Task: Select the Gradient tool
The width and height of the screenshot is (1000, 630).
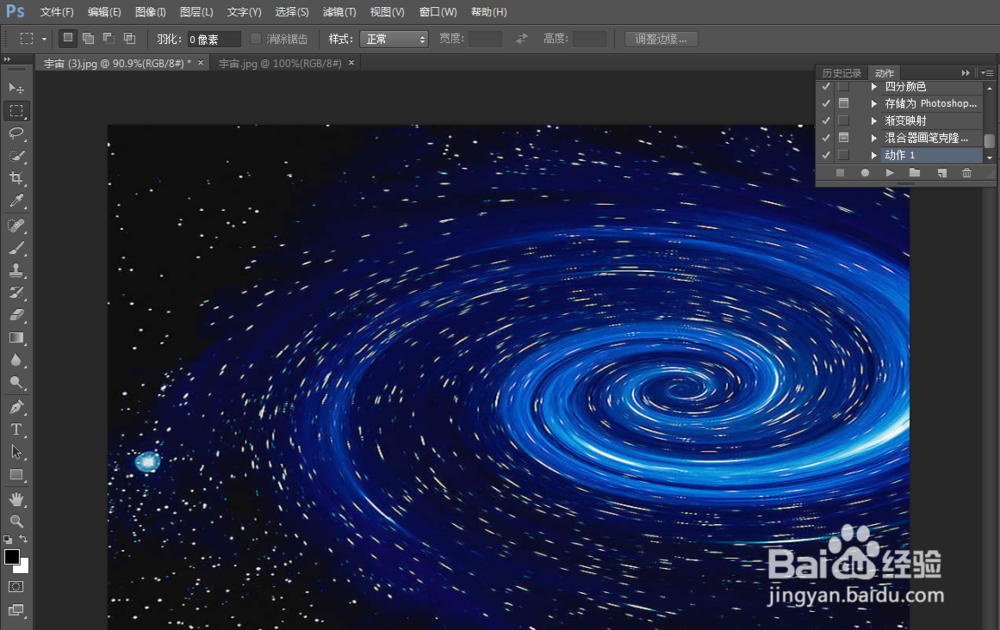Action: pyautogui.click(x=16, y=338)
